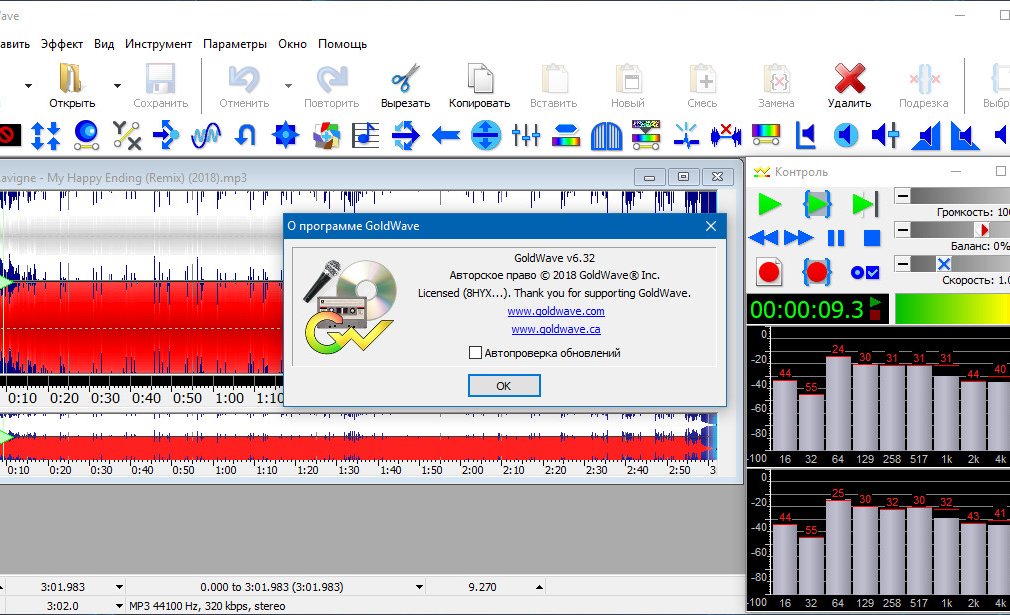Click the speaker in light-blue circle icon

pyautogui.click(x=846, y=136)
